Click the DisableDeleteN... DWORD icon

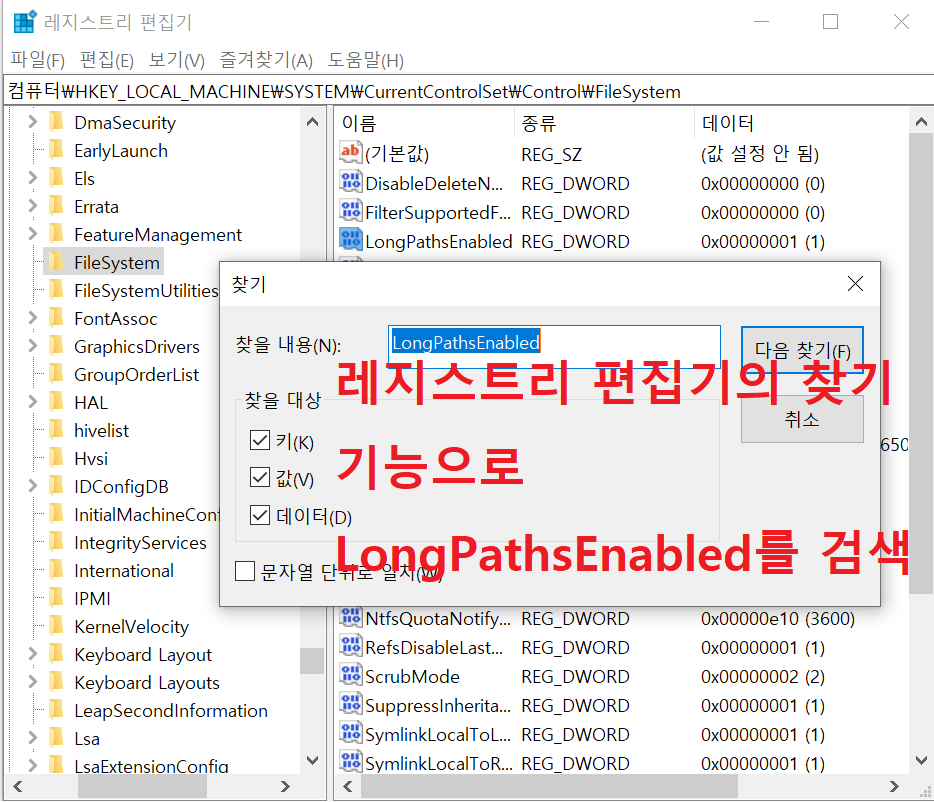(351, 182)
